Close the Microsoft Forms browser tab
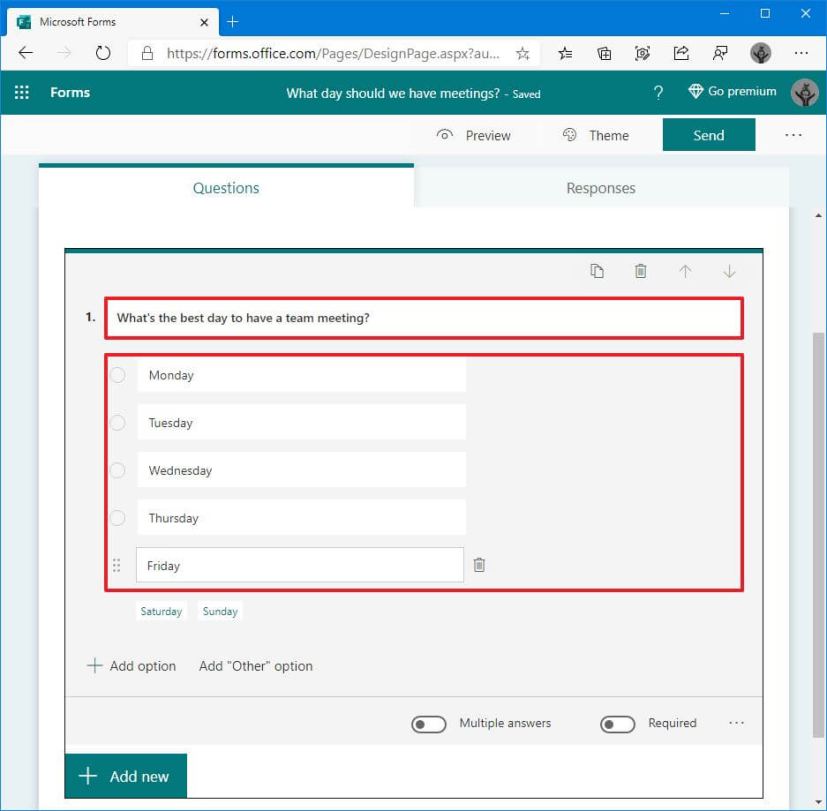The height and width of the screenshot is (811, 827). tap(204, 22)
